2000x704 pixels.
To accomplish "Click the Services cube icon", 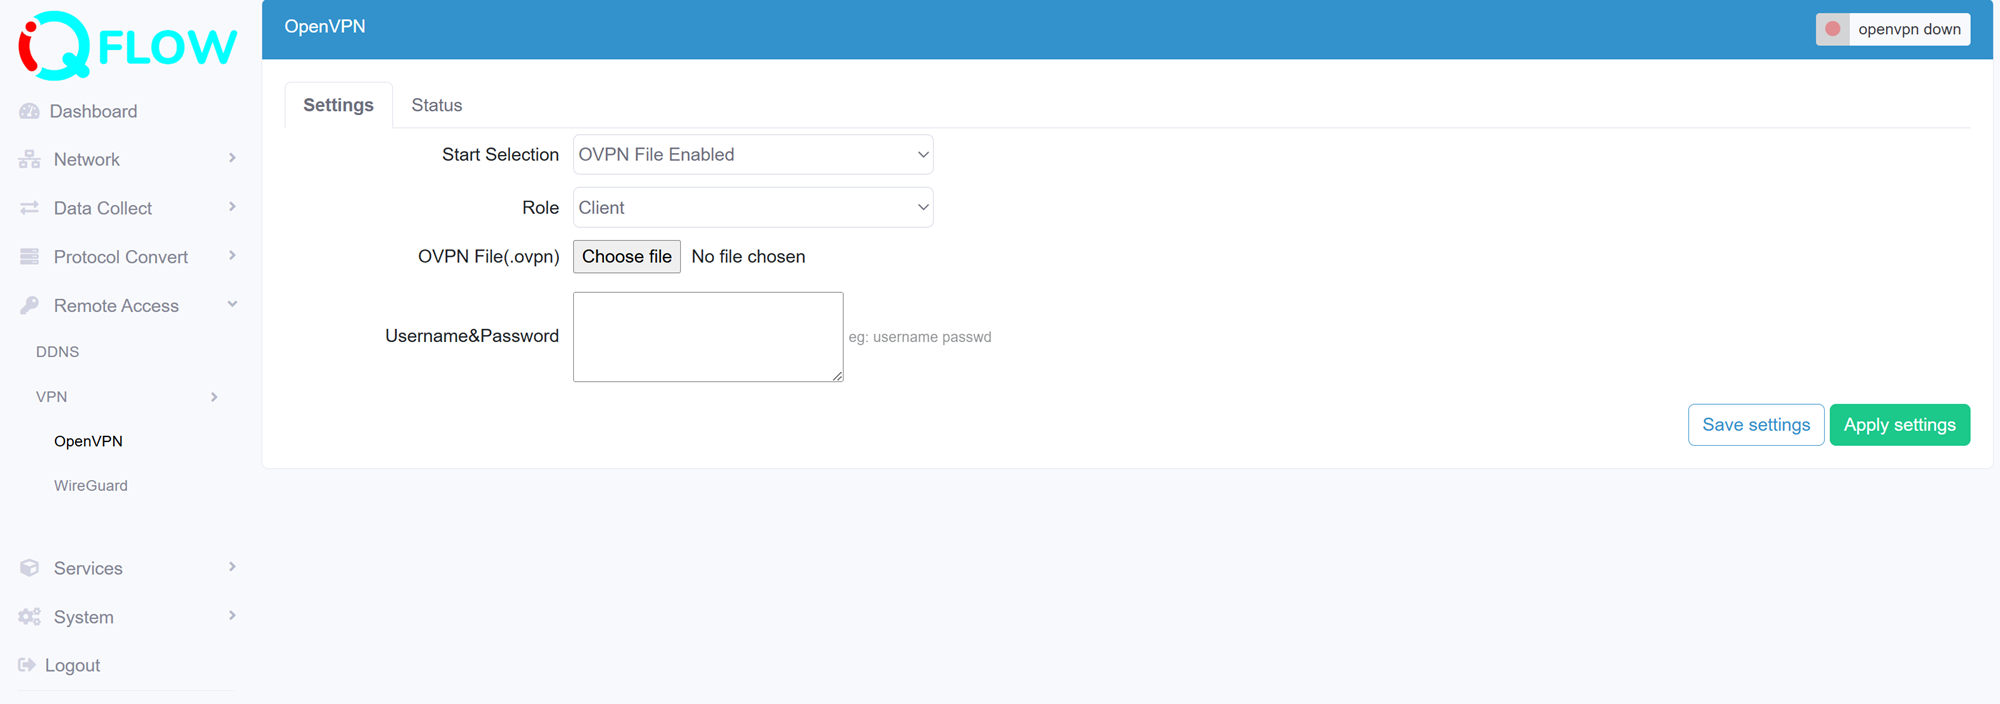I will [x=29, y=568].
